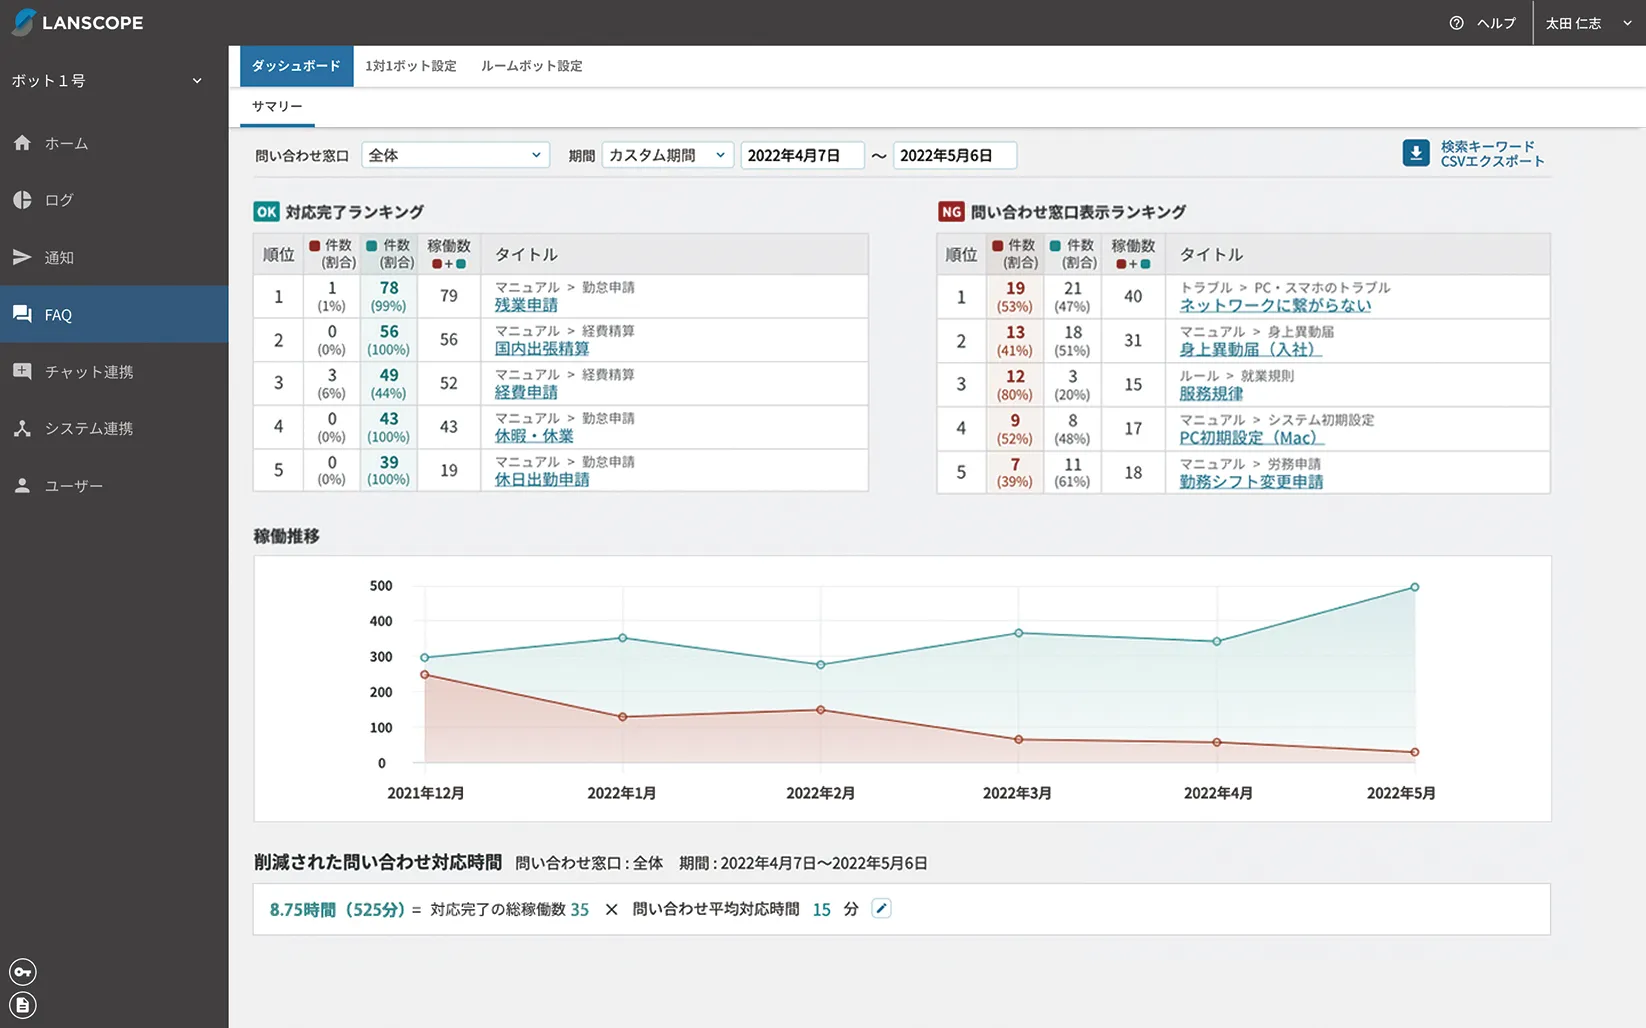Expand the ボット1号 bot selector
The image size is (1646, 1028).
(x=108, y=80)
